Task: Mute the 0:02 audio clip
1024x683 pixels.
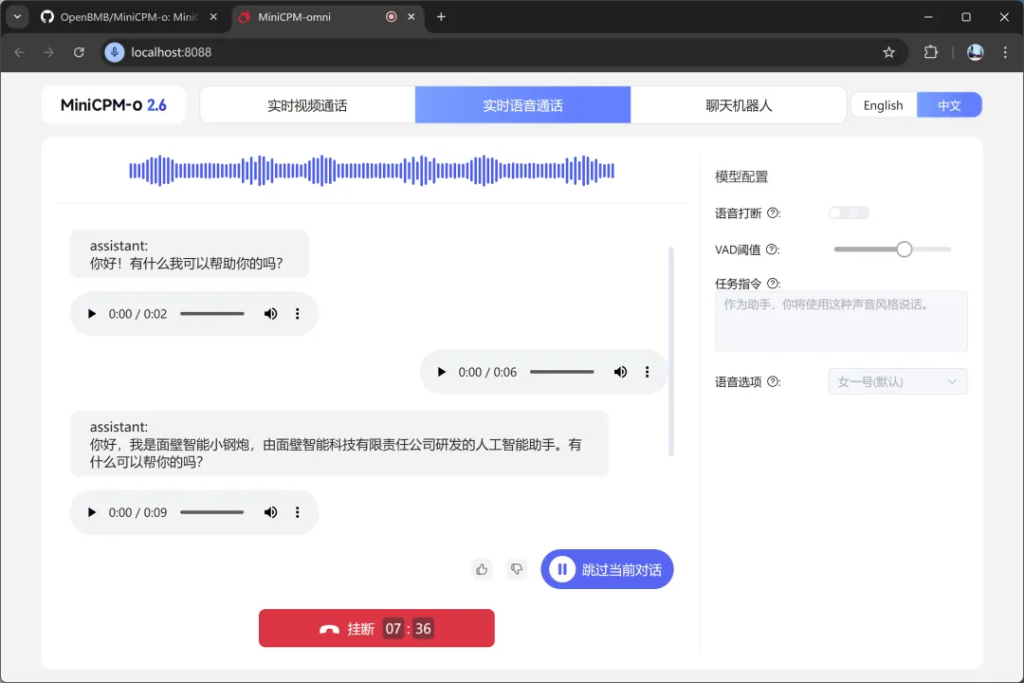Action: (270, 314)
